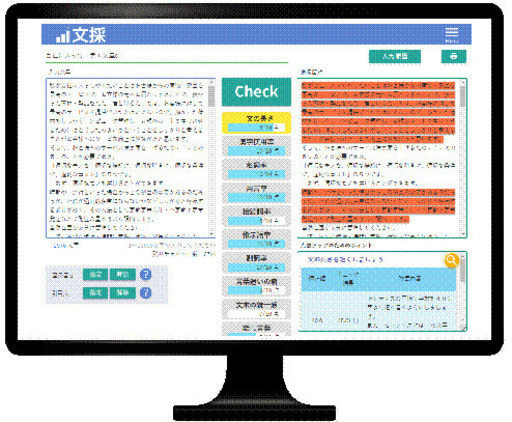Click the Check button
Screen dimensions: 512x422
pos(256,92)
